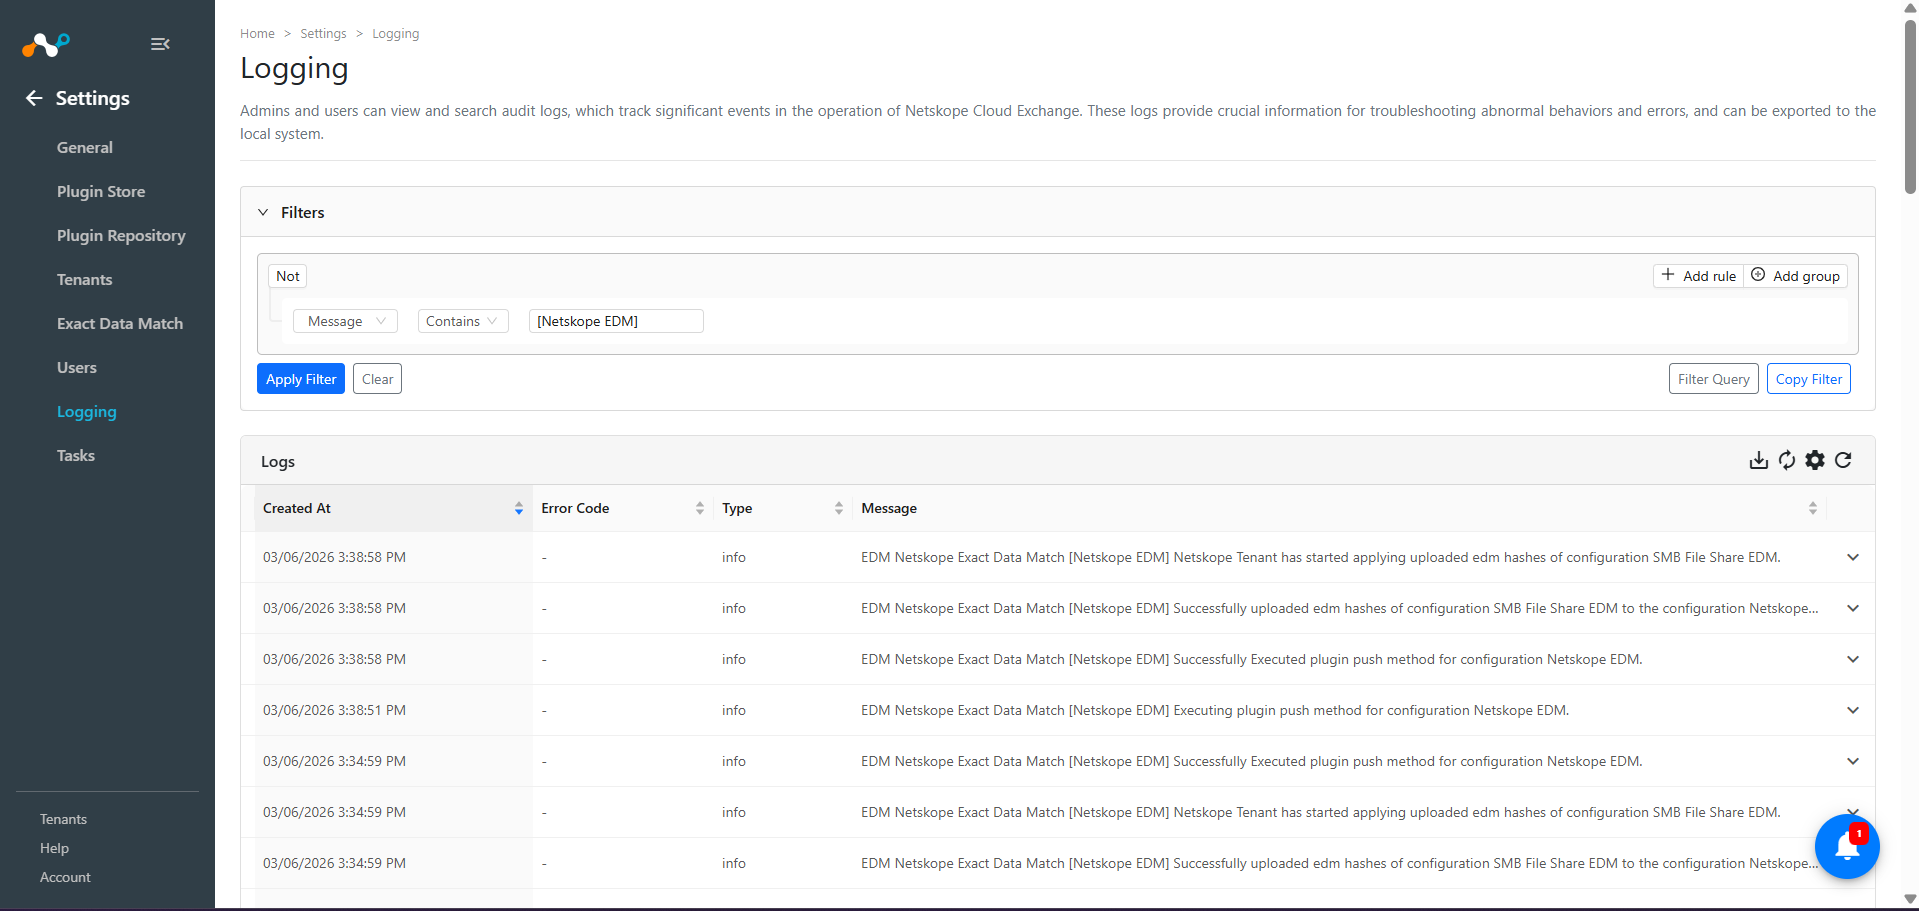Select Tenants under the Settings menu
1919x911 pixels.
tap(84, 279)
